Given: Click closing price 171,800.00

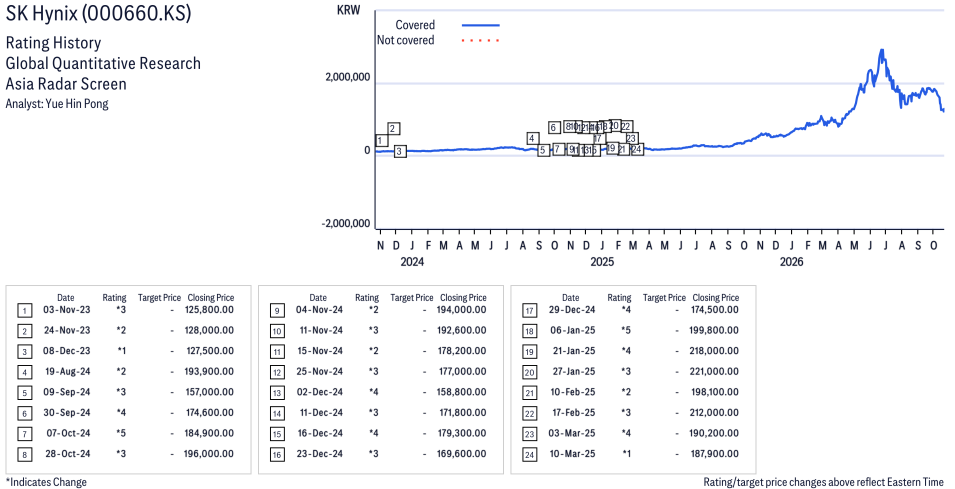Looking at the screenshot, I should tap(463, 413).
